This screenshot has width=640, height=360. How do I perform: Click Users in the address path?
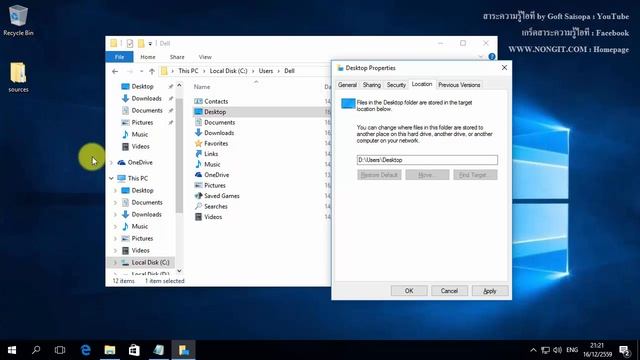266,71
